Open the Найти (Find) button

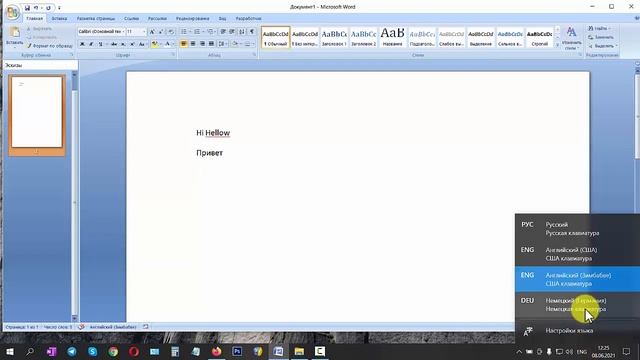coord(599,28)
